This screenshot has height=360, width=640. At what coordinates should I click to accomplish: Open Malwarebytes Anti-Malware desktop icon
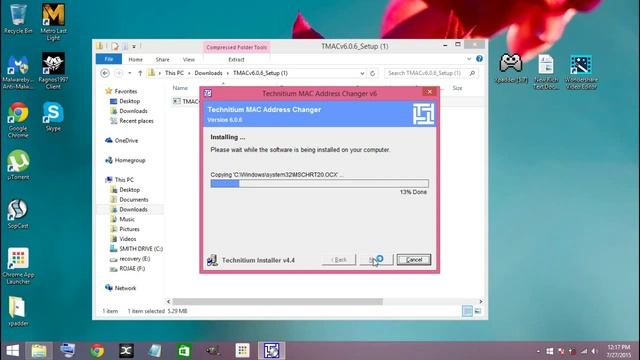coord(18,71)
